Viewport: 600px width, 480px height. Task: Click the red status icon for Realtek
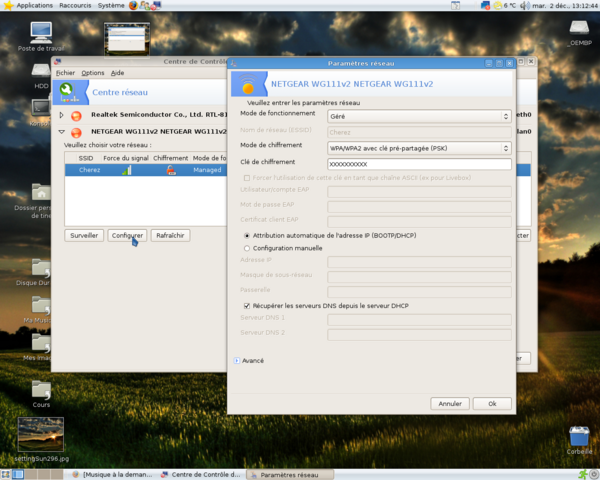coord(76,116)
